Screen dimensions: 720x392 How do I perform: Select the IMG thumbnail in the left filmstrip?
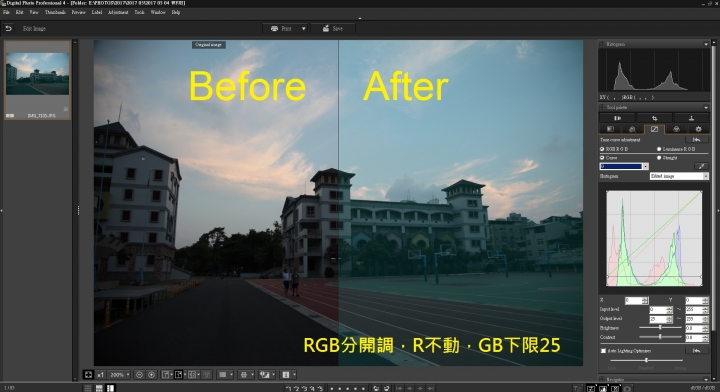[x=37, y=80]
